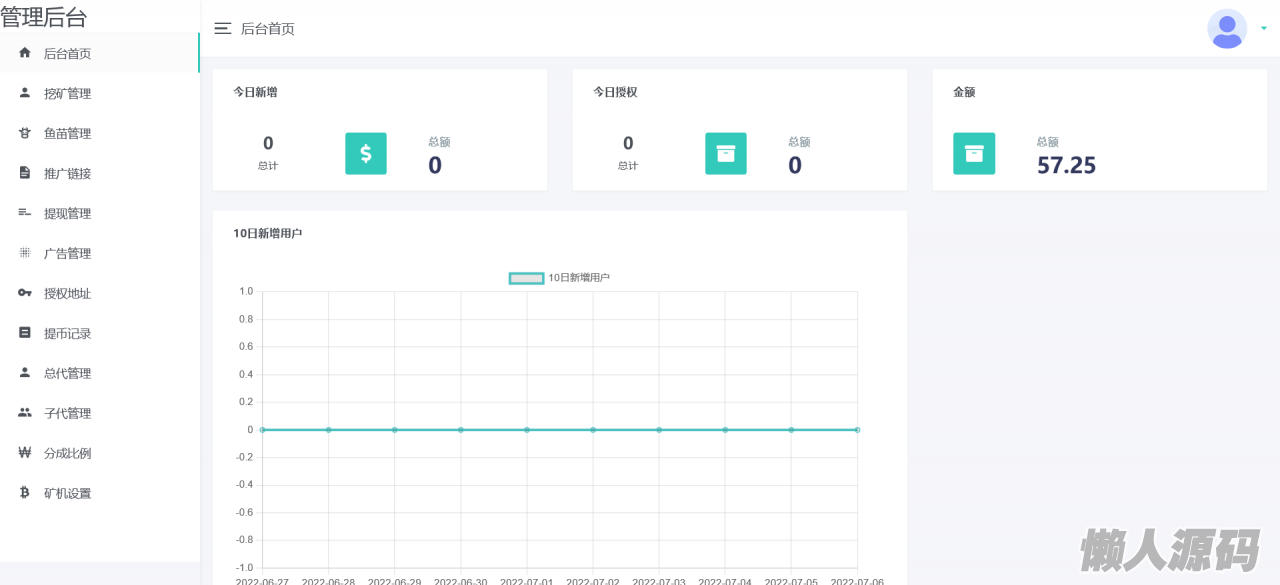Click the green dollar icon in 今日新增
Viewport: 1280px width, 585px height.
click(x=366, y=154)
